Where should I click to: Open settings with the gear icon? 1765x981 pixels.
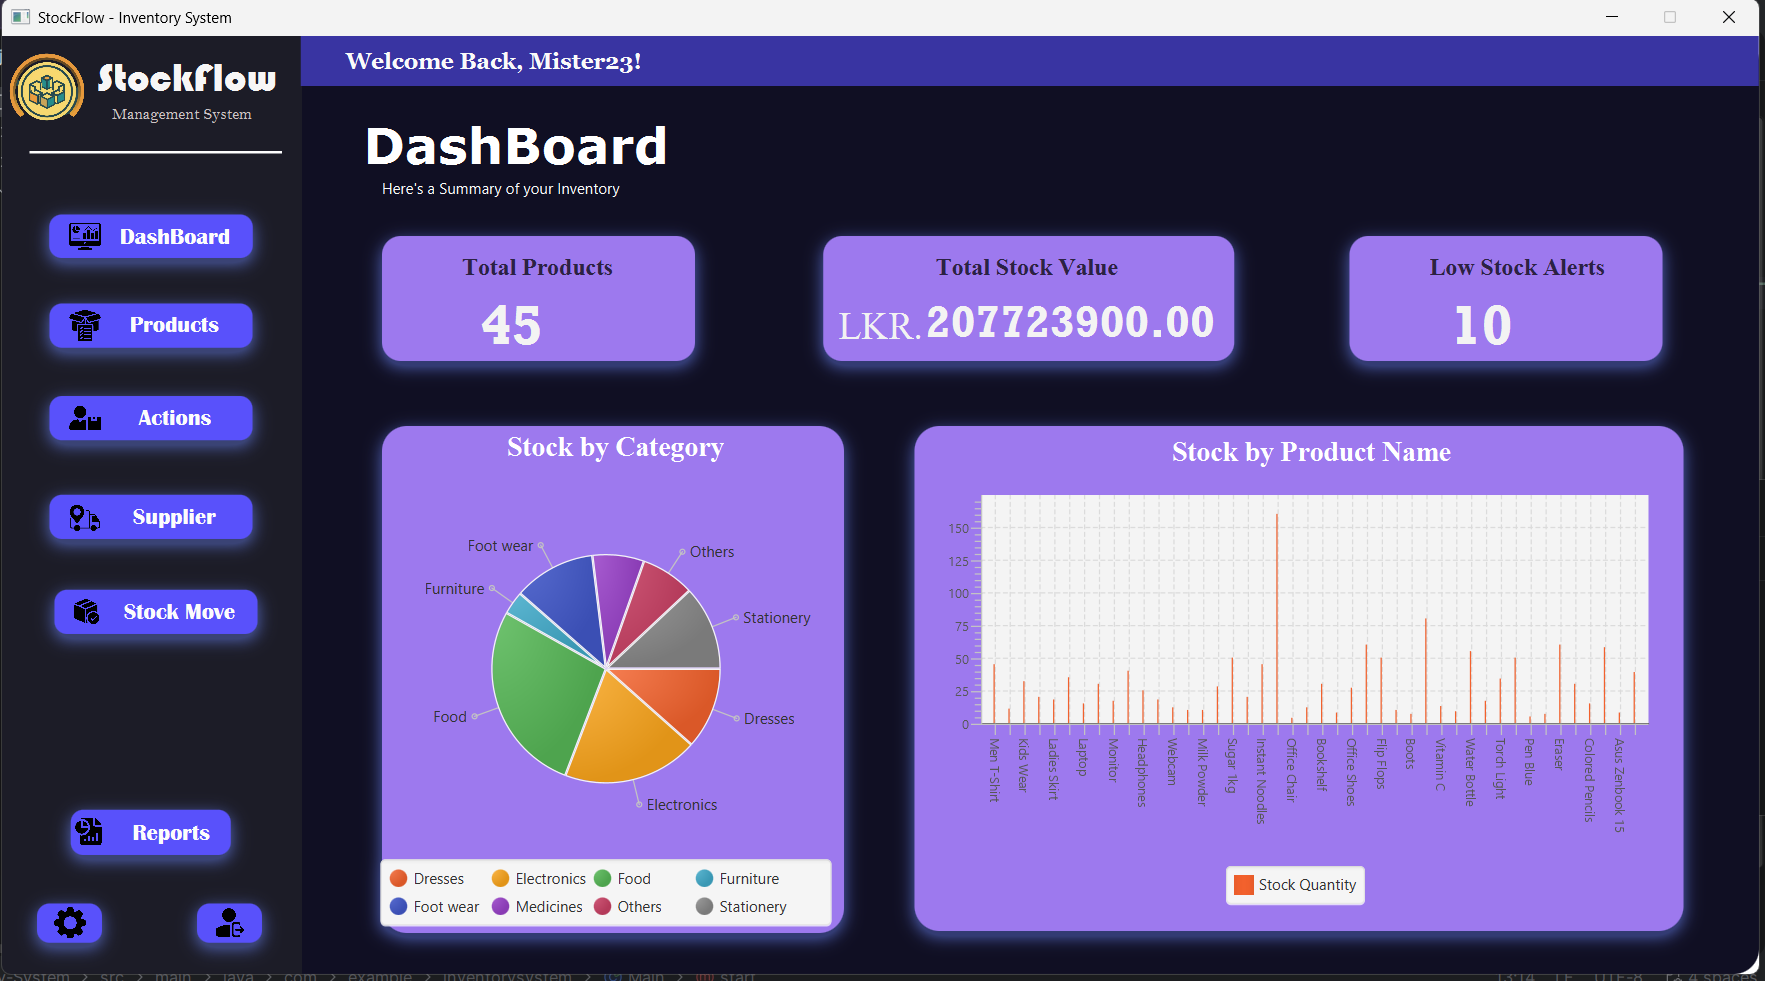click(69, 922)
